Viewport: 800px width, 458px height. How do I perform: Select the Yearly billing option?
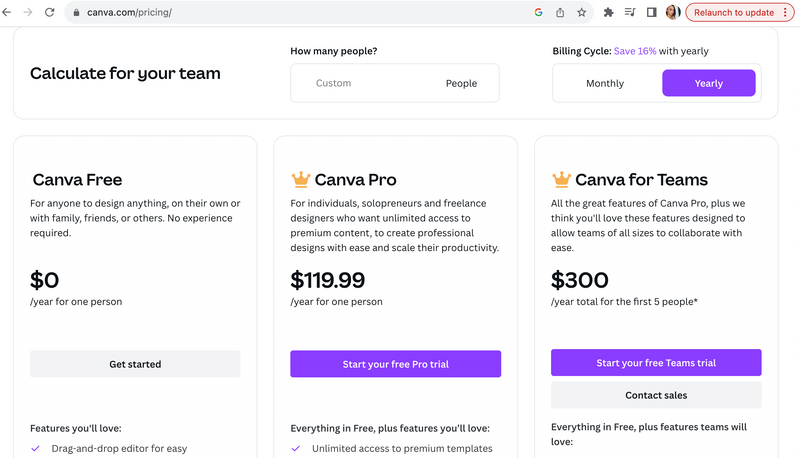click(x=708, y=83)
